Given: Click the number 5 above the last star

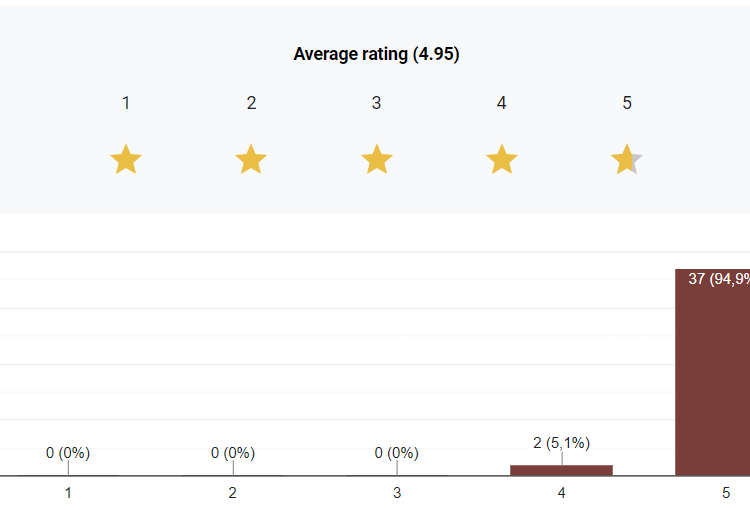Looking at the screenshot, I should 627,103.
